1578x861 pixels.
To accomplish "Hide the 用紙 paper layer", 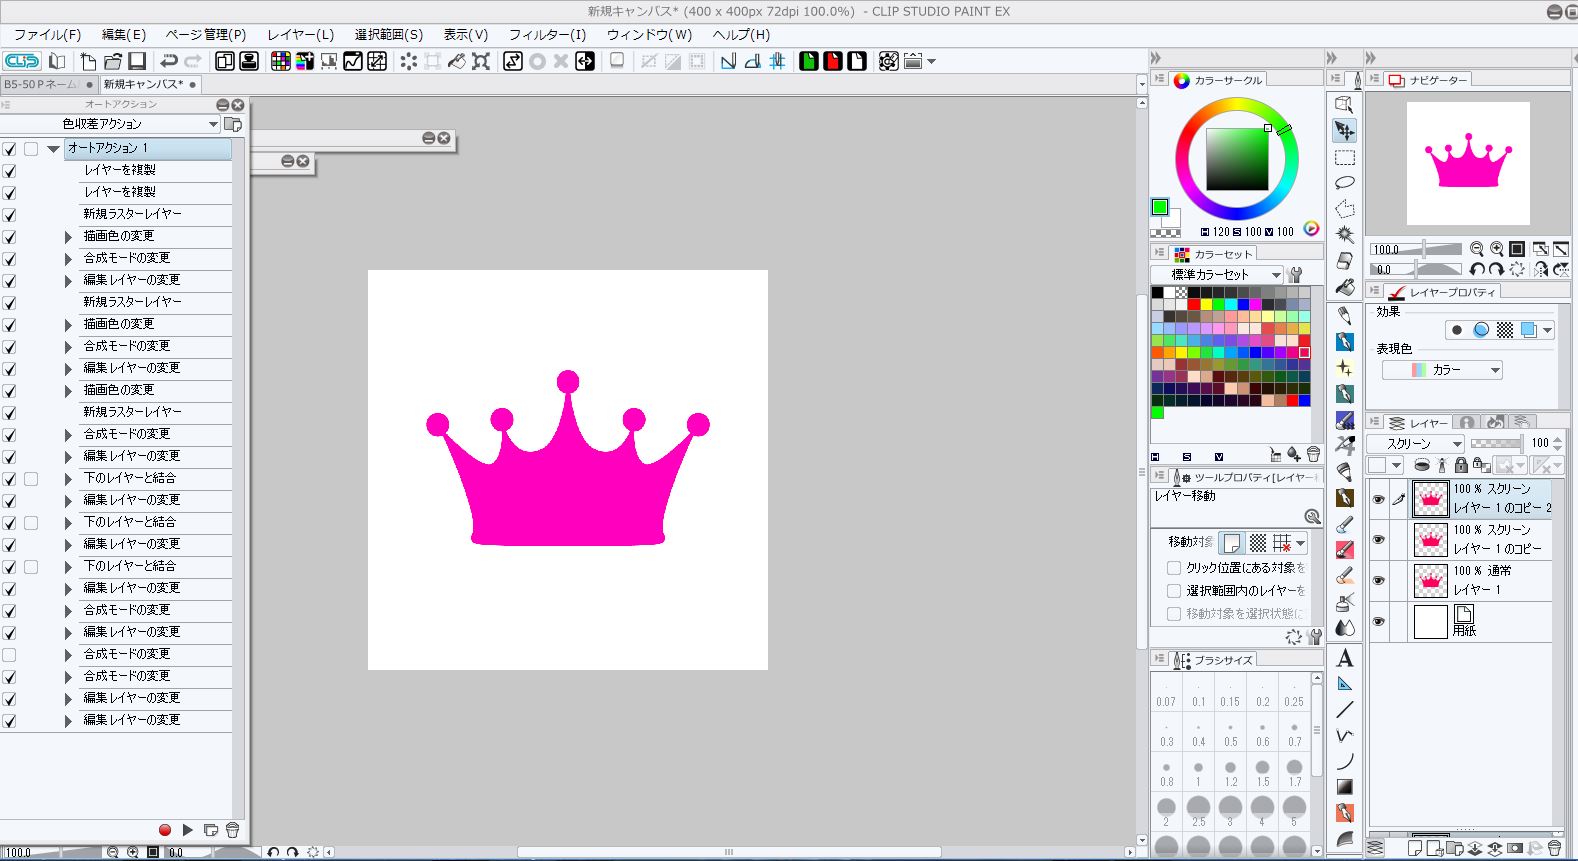I will point(1379,622).
